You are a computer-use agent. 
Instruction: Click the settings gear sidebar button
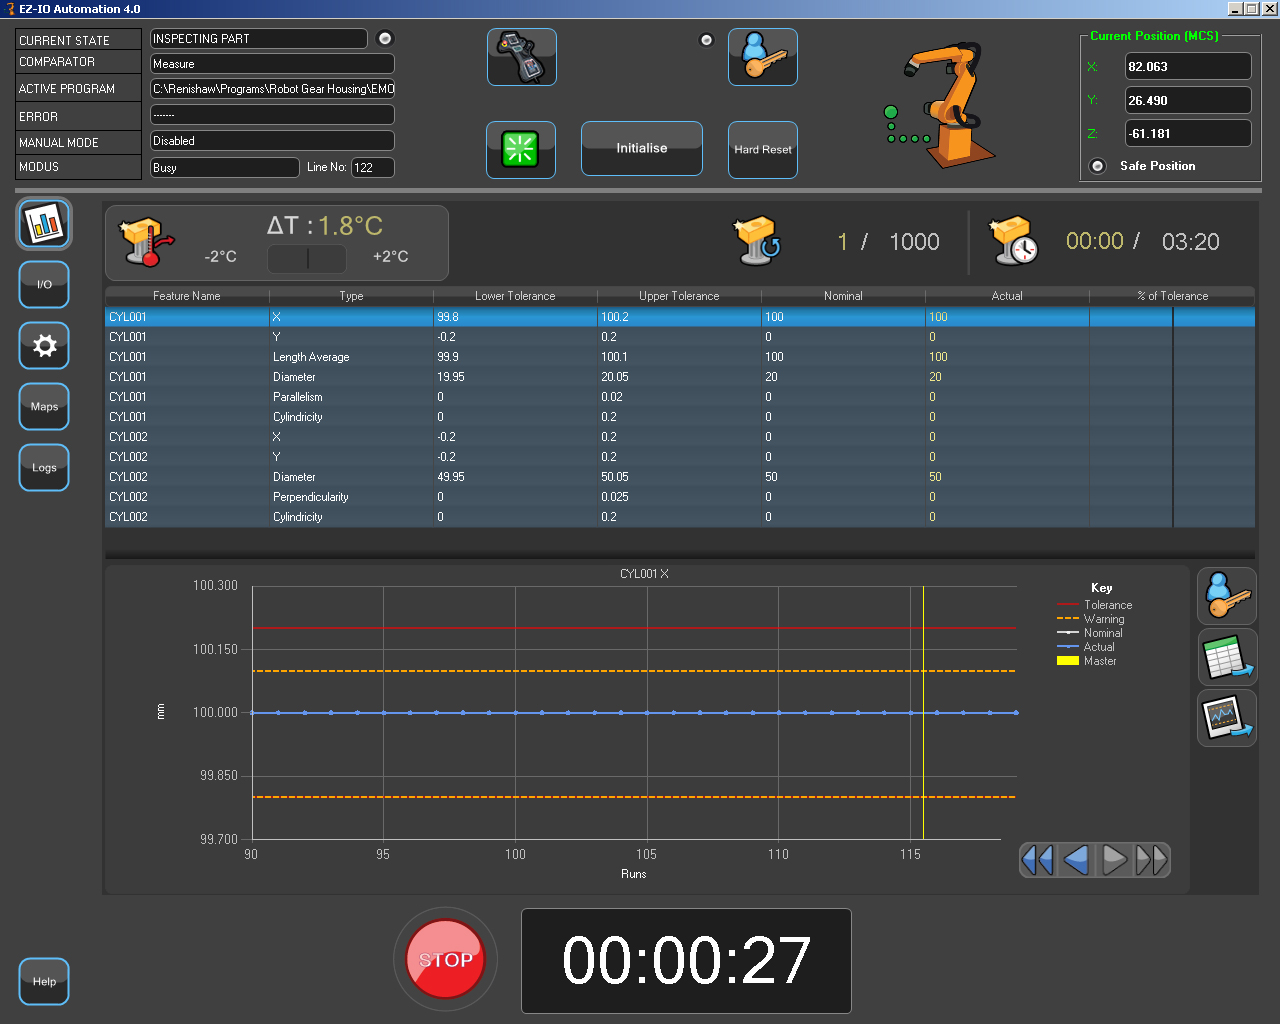(x=44, y=346)
